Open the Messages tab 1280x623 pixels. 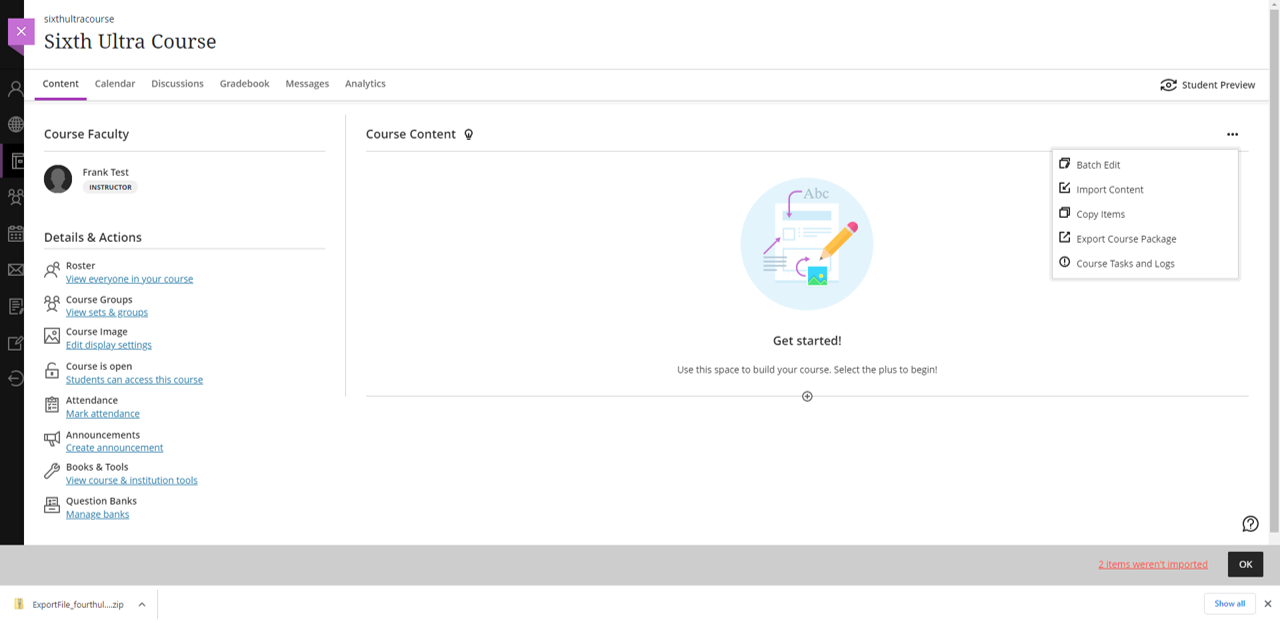(x=307, y=84)
